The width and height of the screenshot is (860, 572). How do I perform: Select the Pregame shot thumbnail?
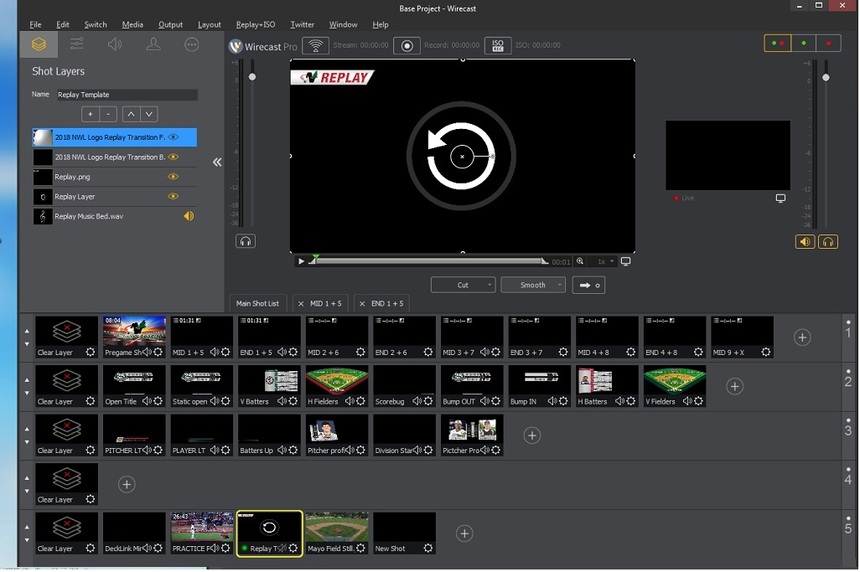pos(134,337)
